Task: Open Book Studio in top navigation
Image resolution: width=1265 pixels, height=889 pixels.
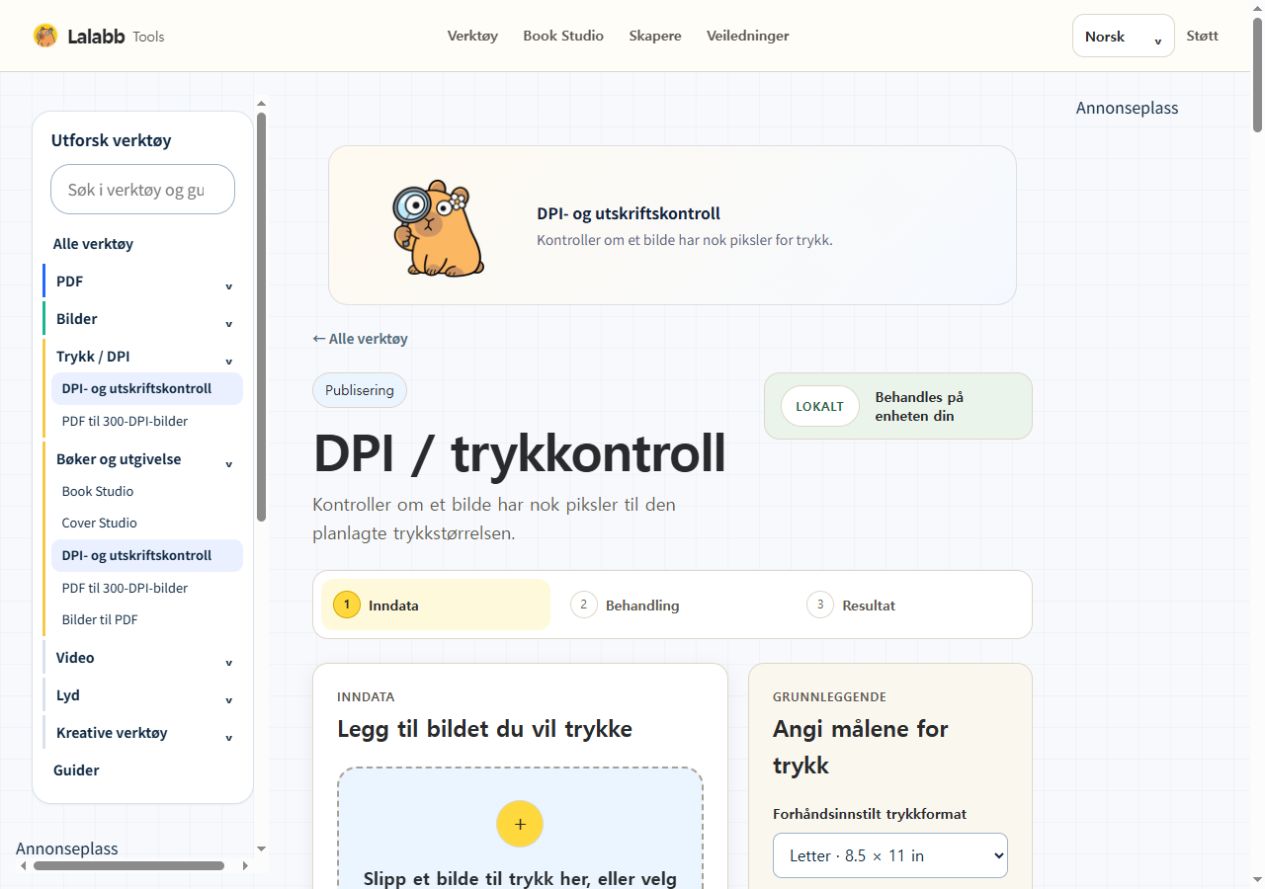Action: pyautogui.click(x=563, y=36)
